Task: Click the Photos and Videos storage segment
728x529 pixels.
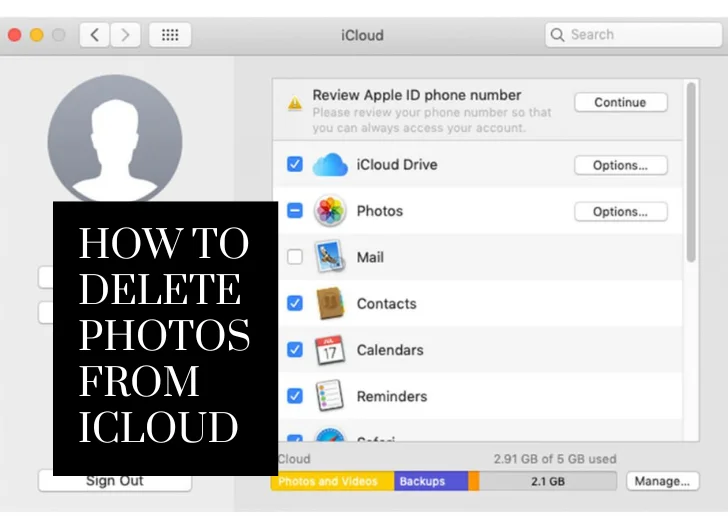Action: pyautogui.click(x=332, y=481)
